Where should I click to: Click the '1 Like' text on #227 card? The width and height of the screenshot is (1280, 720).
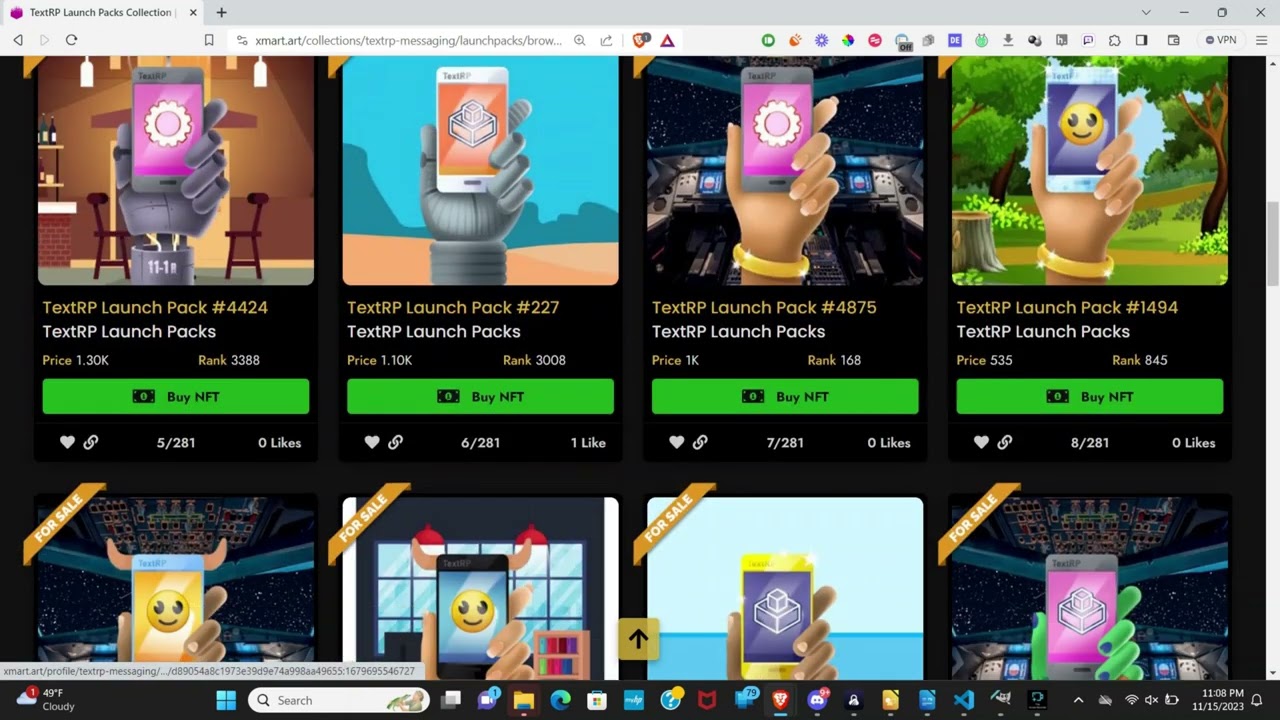(588, 442)
